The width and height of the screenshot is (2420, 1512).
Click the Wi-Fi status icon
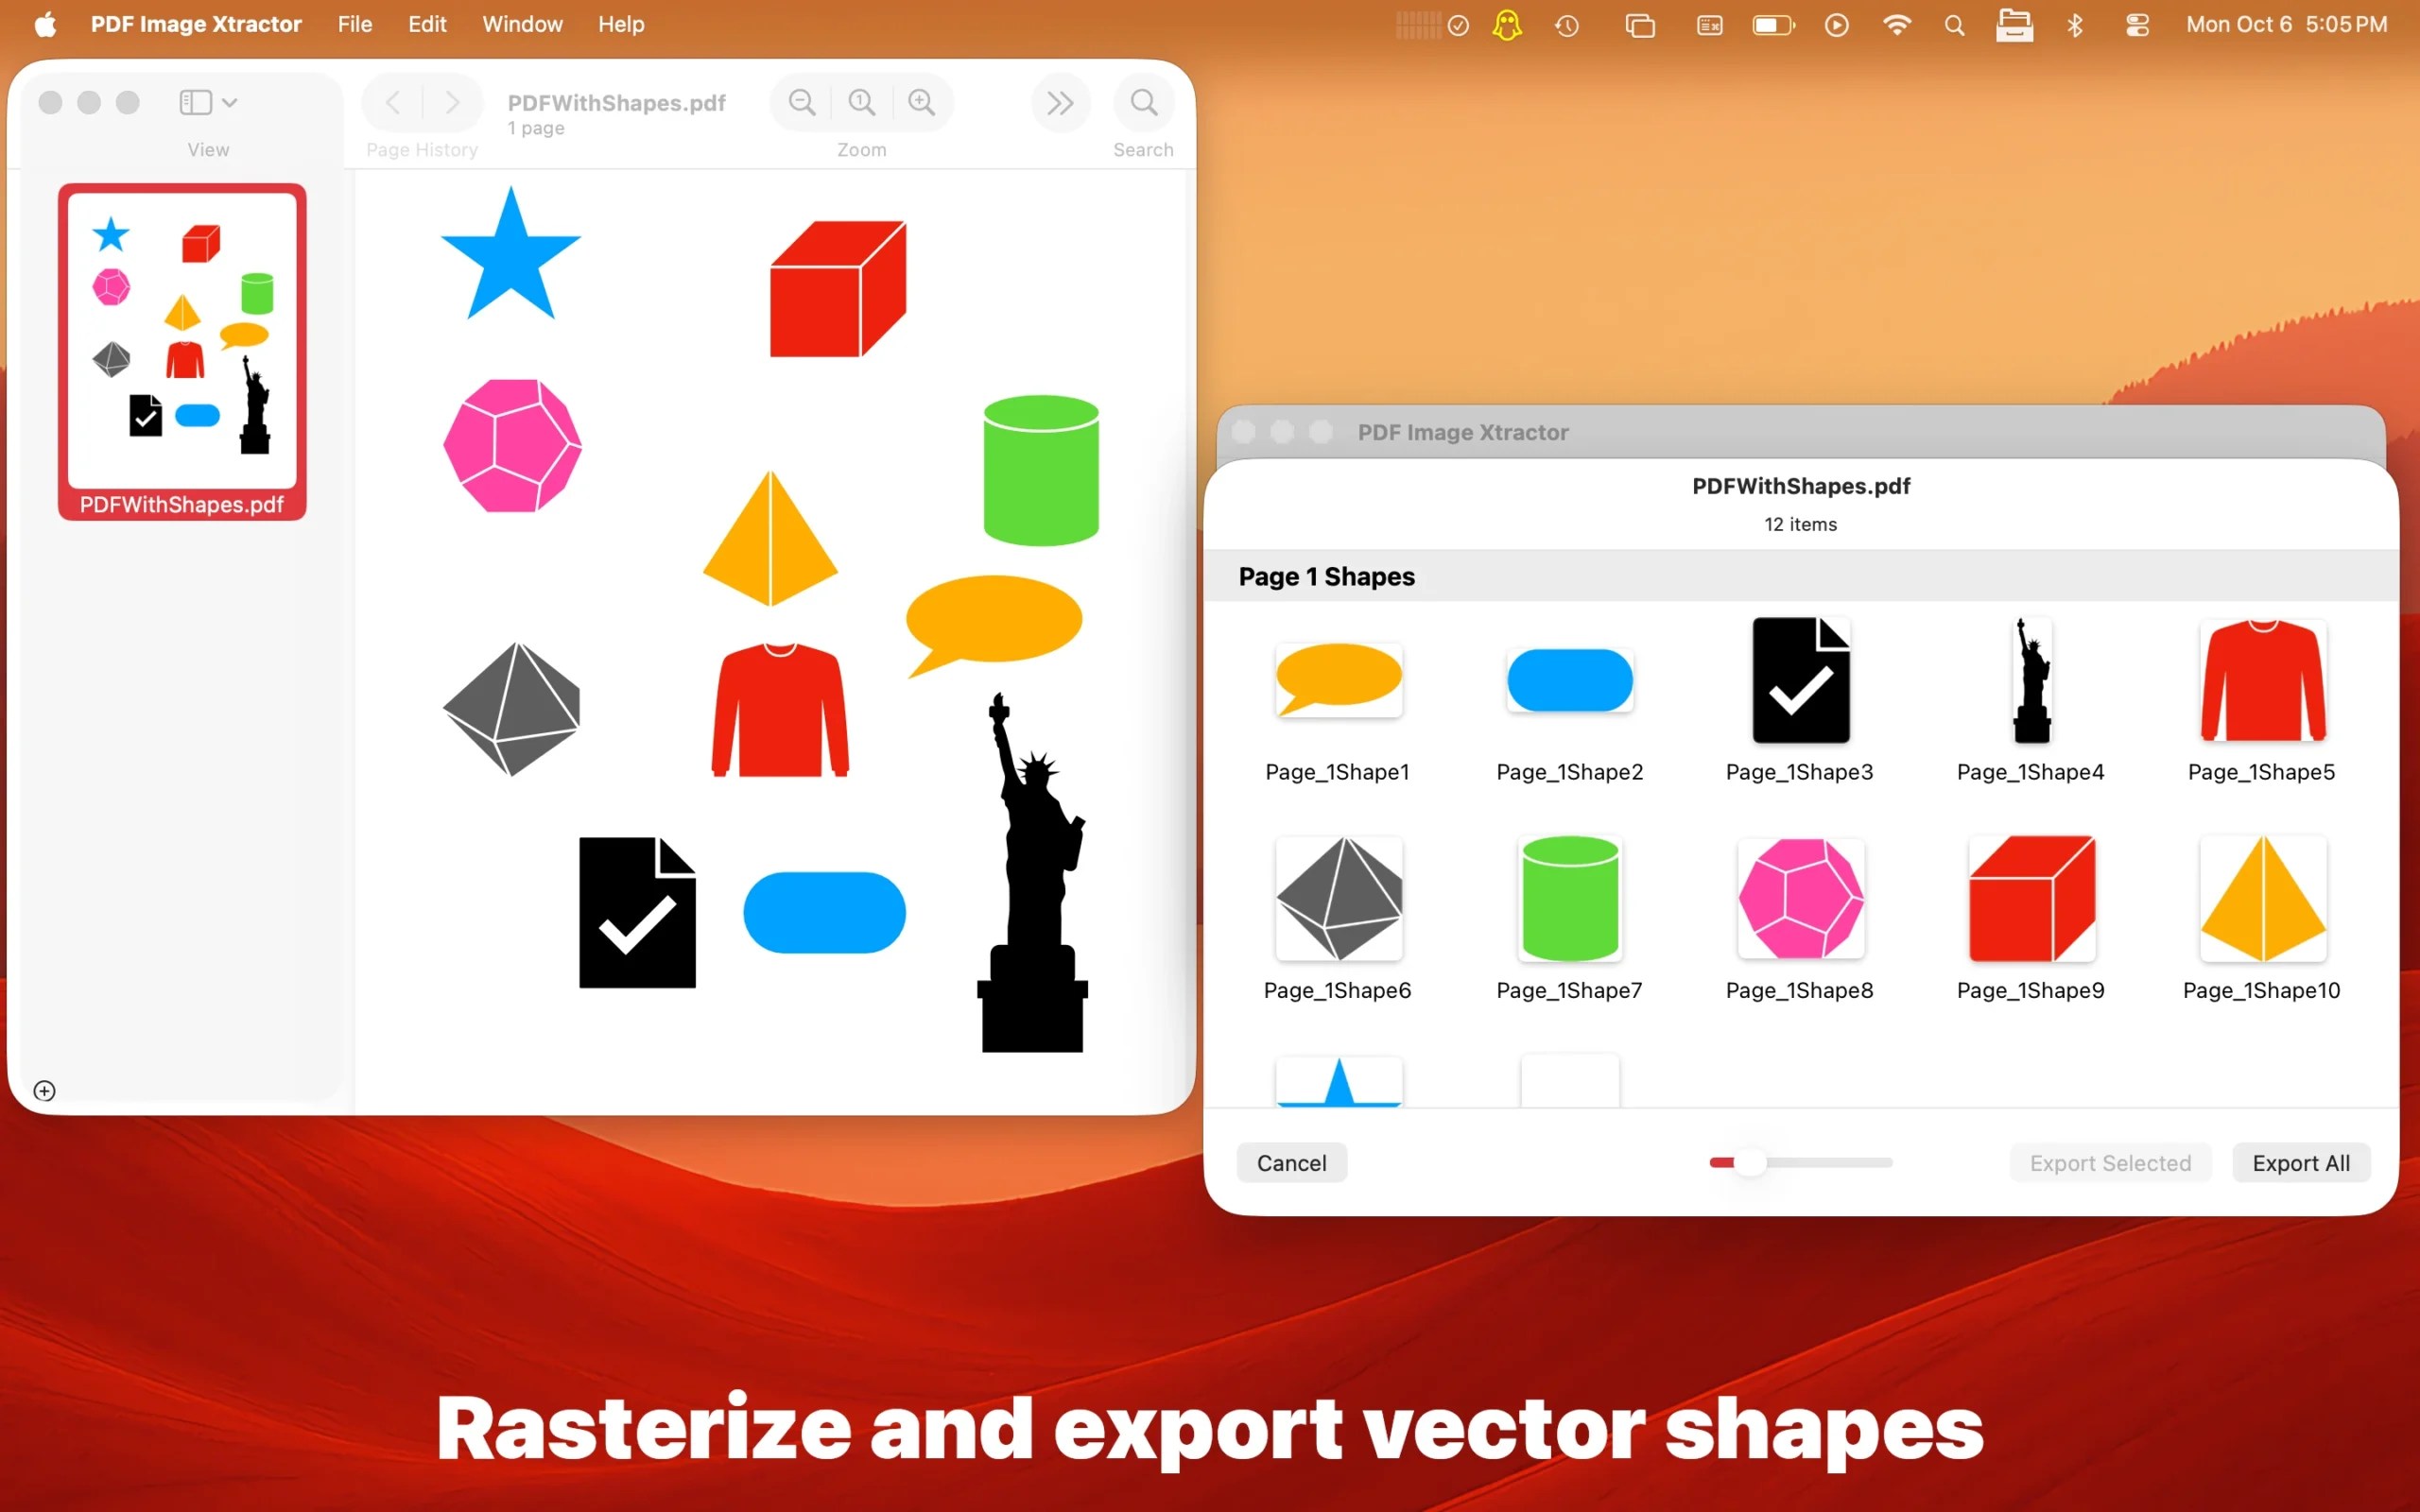click(x=1896, y=25)
